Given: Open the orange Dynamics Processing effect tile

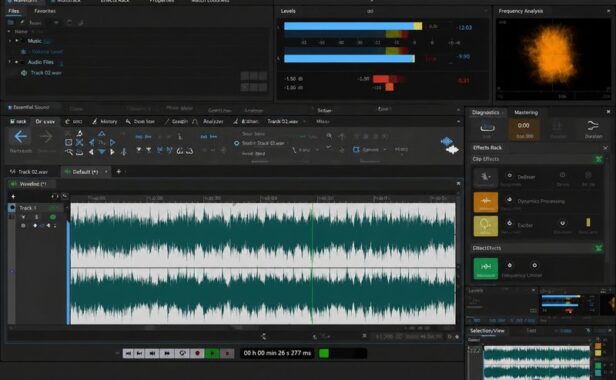Looking at the screenshot, I should 486,202.
